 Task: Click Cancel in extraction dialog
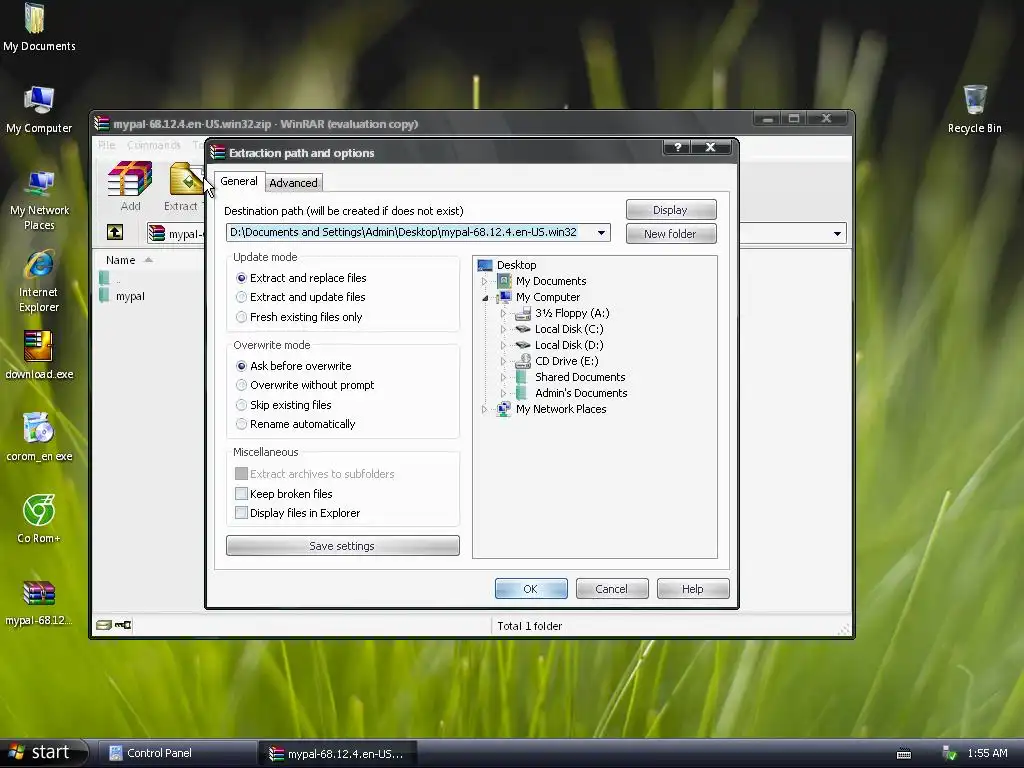(611, 589)
